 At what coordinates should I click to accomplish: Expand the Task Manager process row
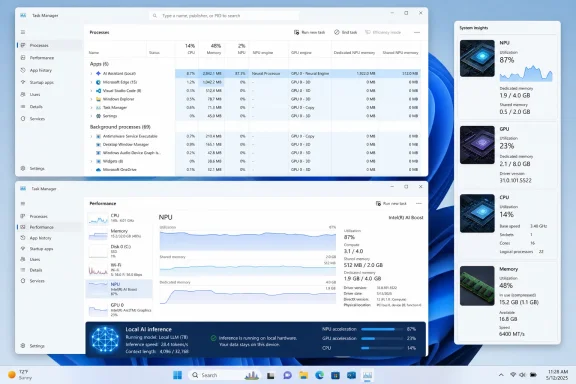point(91,107)
